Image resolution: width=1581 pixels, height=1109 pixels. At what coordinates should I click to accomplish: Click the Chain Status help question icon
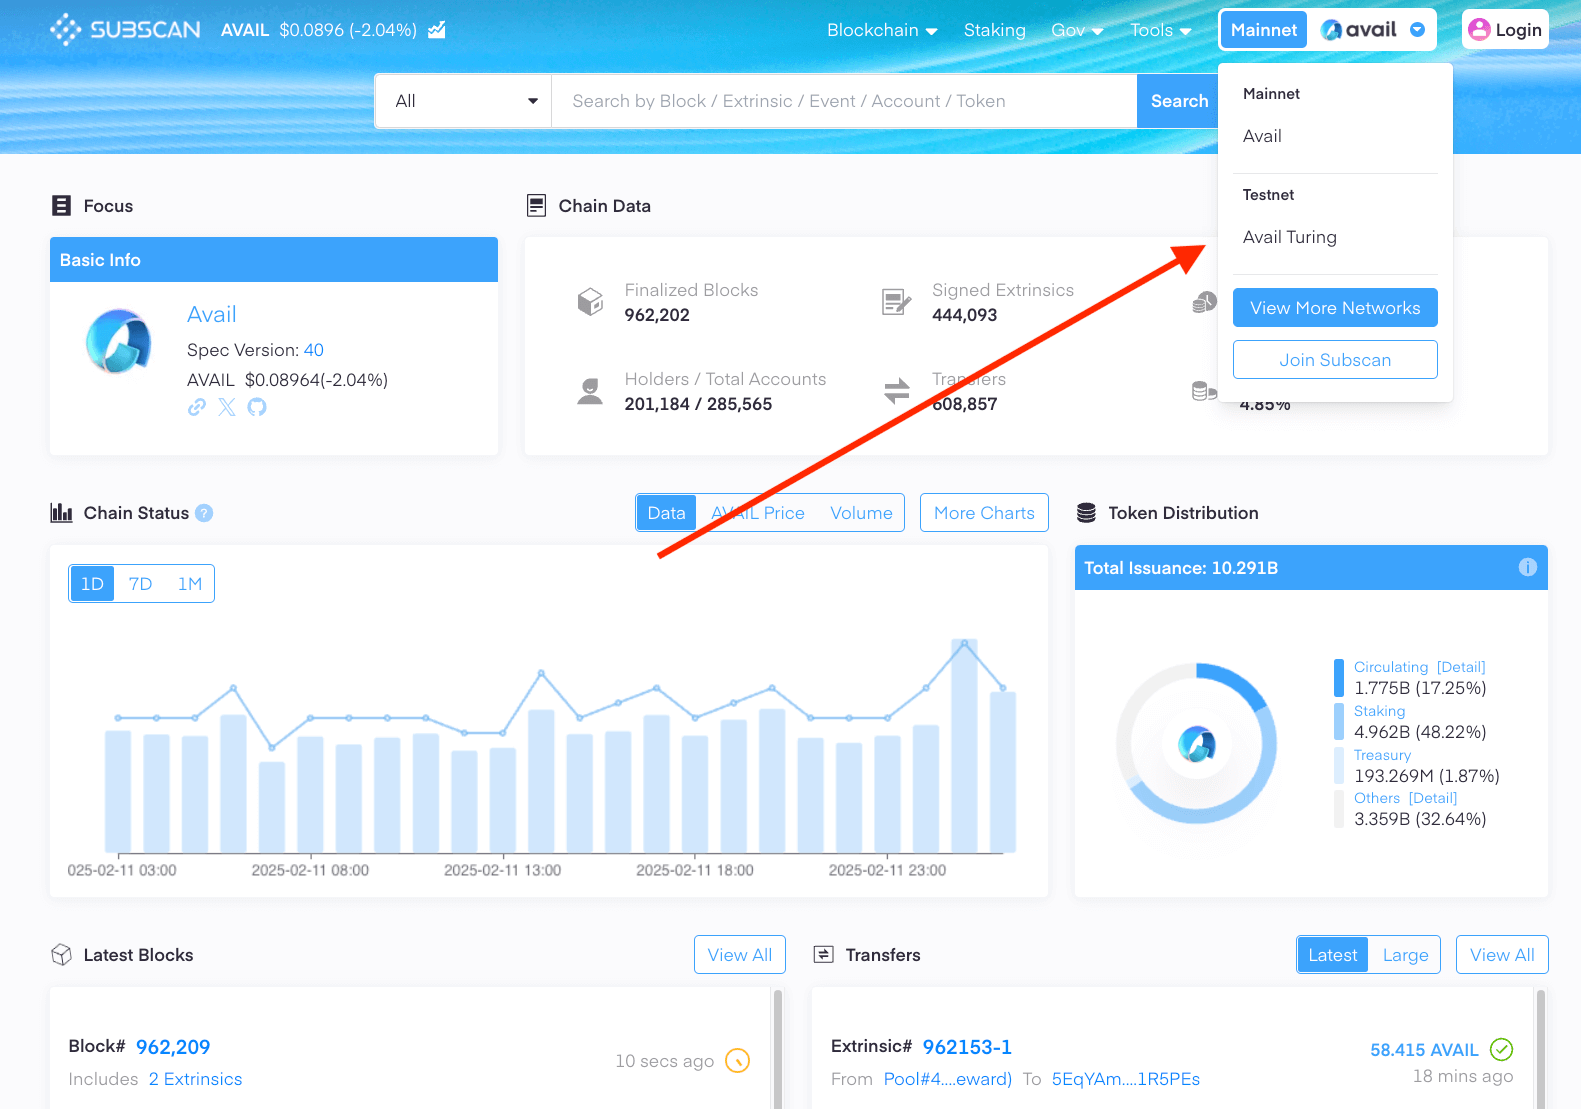pyautogui.click(x=204, y=513)
